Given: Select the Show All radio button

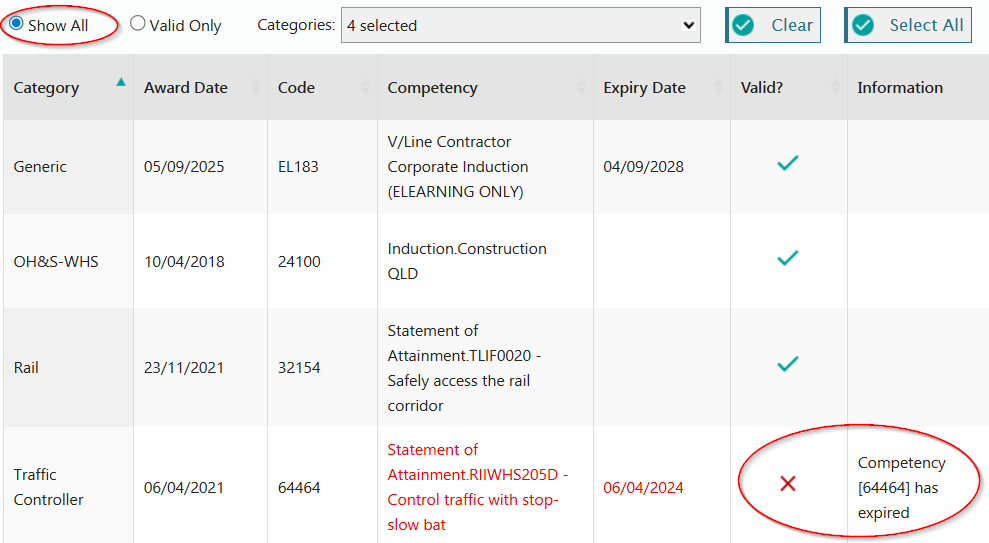Looking at the screenshot, I should click(16, 24).
